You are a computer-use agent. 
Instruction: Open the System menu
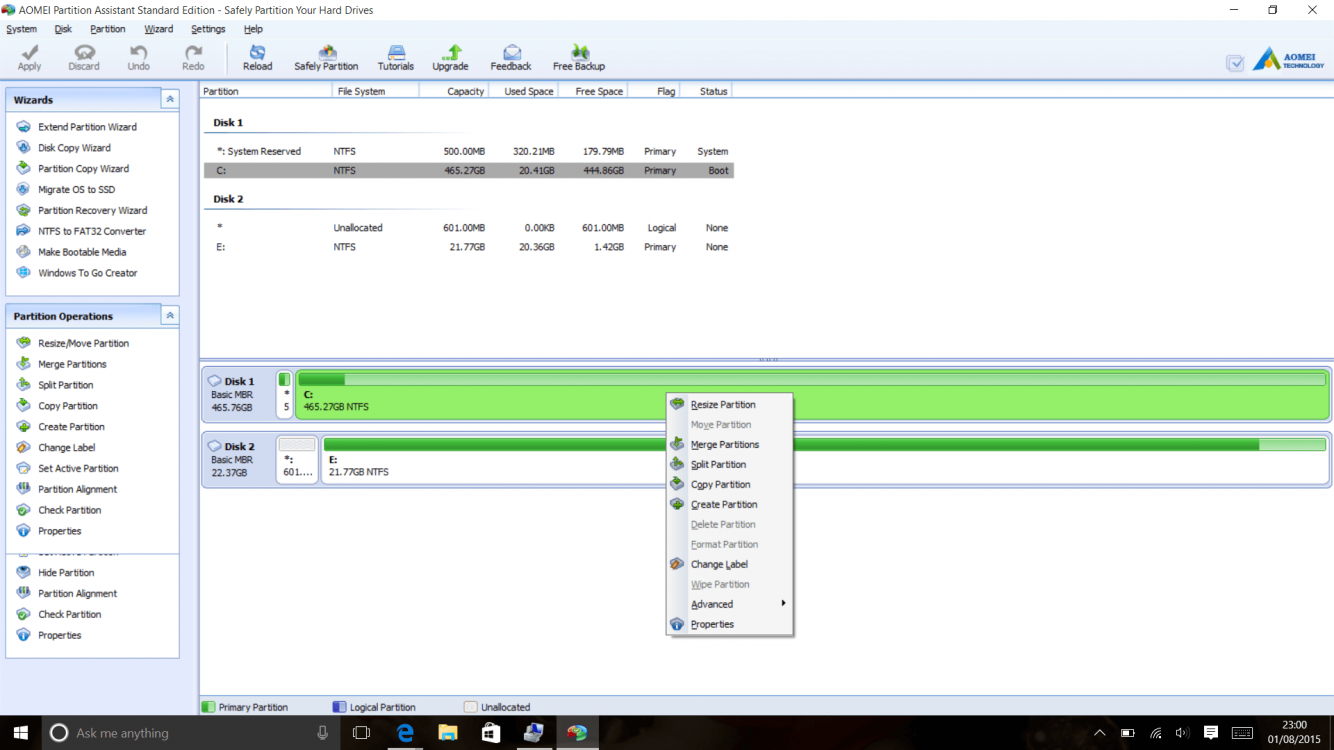(x=22, y=29)
